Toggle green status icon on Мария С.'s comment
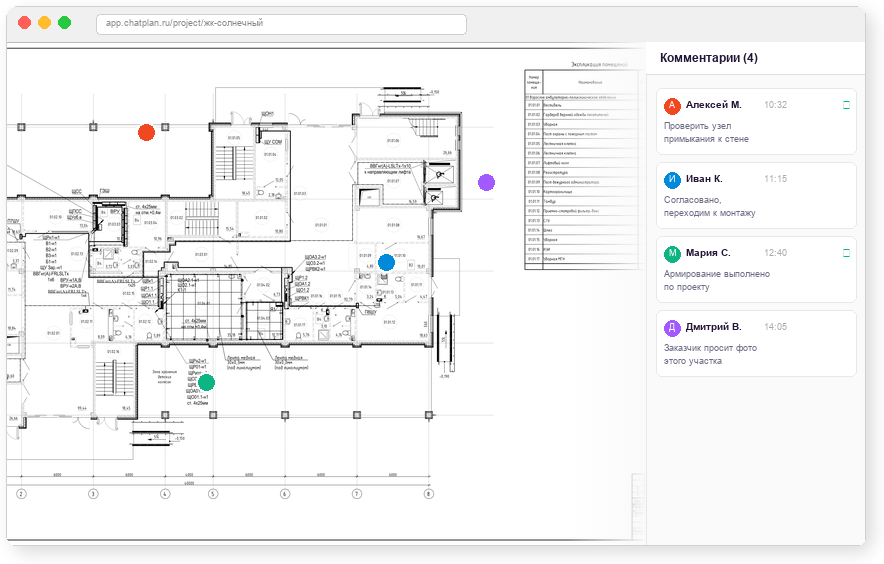Viewport: 884px width, 564px height. pyautogui.click(x=846, y=253)
